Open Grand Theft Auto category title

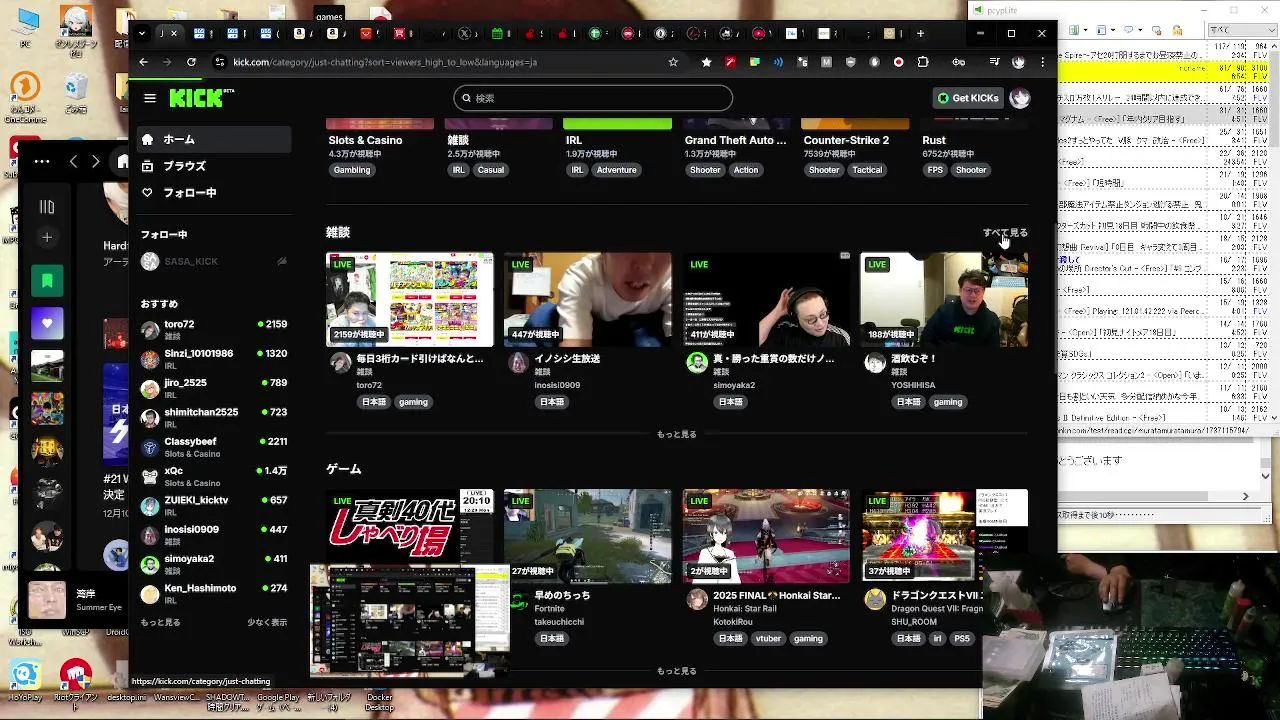point(735,140)
